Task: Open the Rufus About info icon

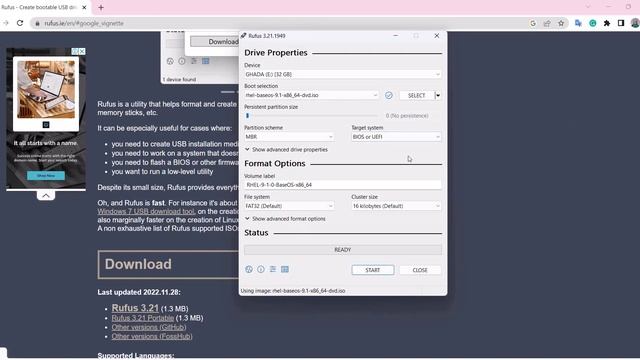Action: pos(261,269)
